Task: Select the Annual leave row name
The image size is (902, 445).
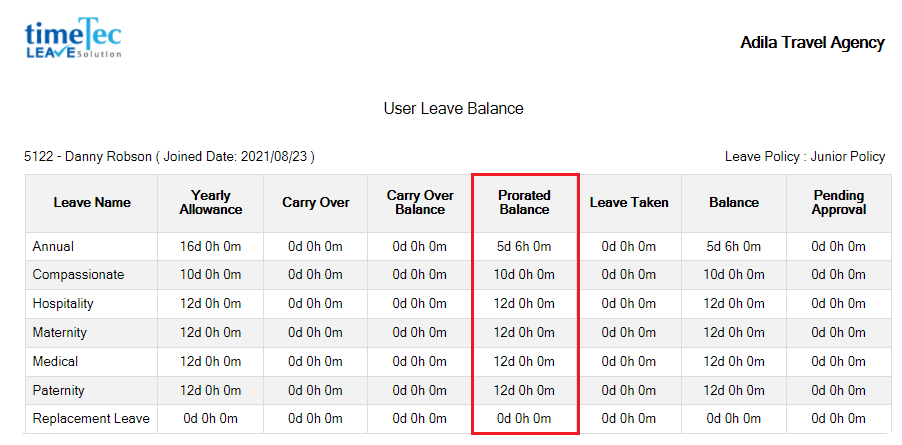Action: pos(53,247)
